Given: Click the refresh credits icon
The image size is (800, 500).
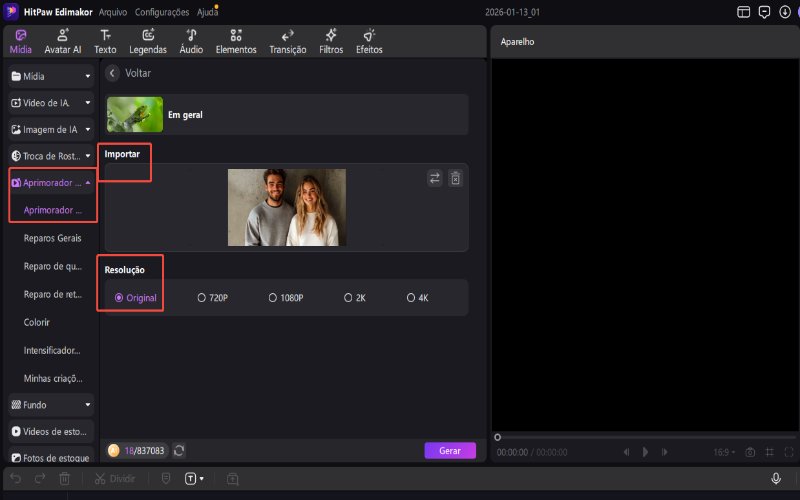Looking at the screenshot, I should [x=179, y=451].
